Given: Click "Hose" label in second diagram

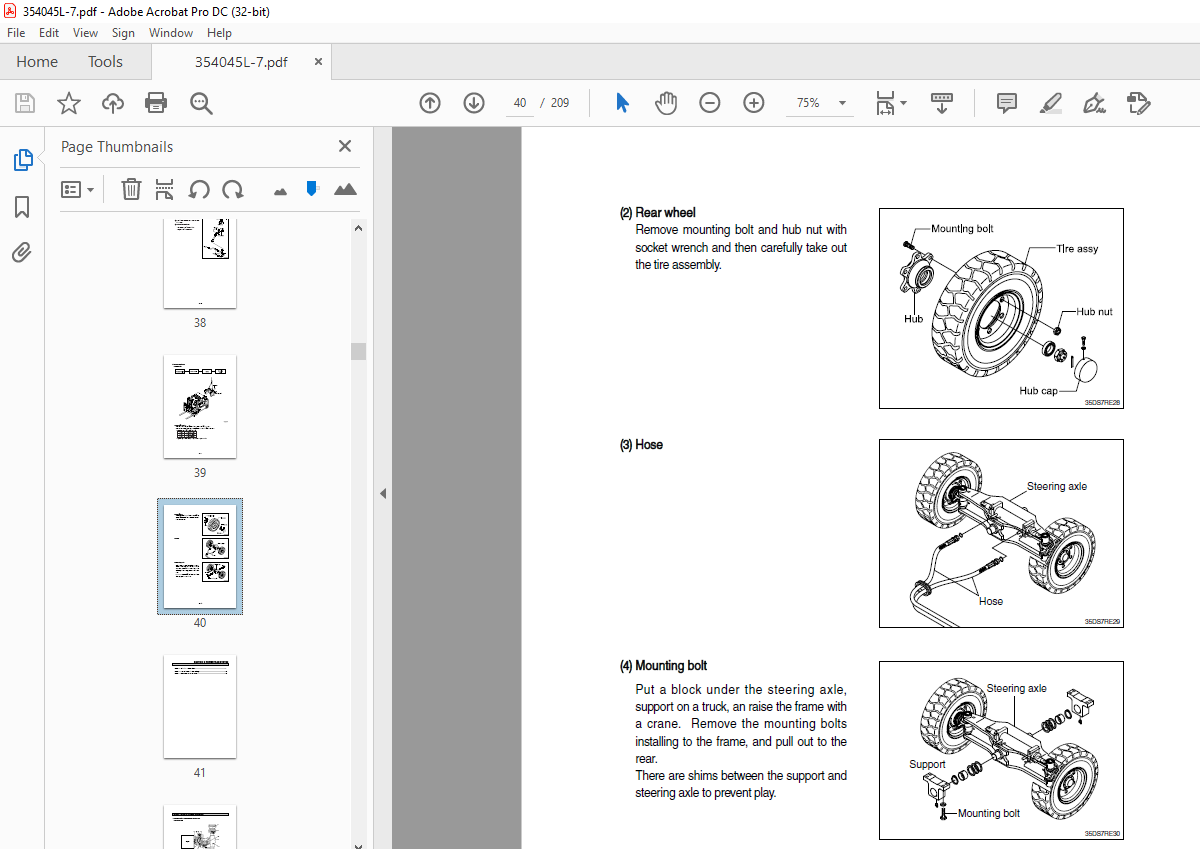Looking at the screenshot, I should click(991, 601).
